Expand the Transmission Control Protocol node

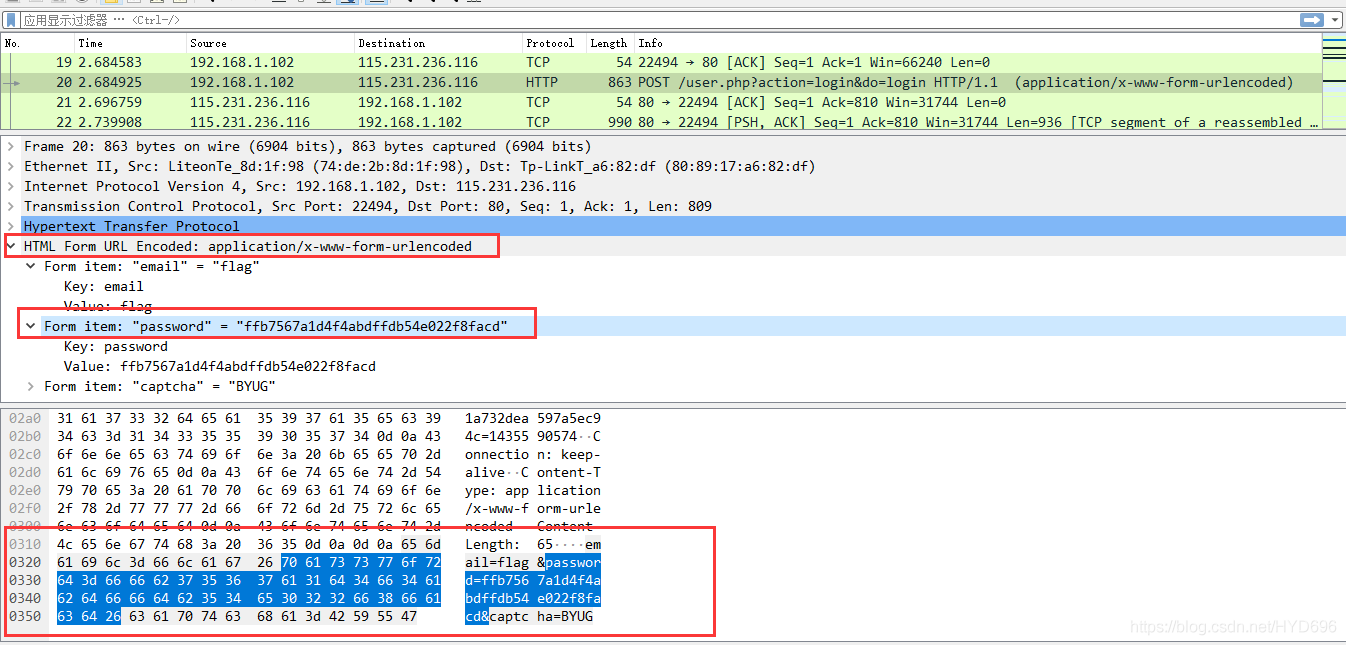pos(11,206)
